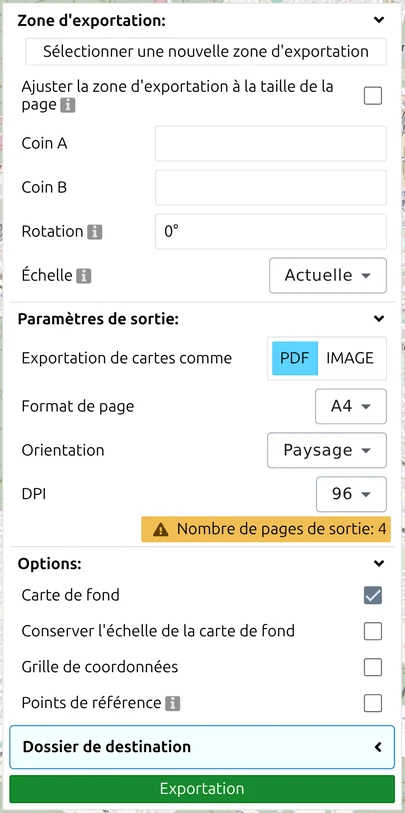
Task: Click the 'Orientation' label
Action: [x=63, y=450]
